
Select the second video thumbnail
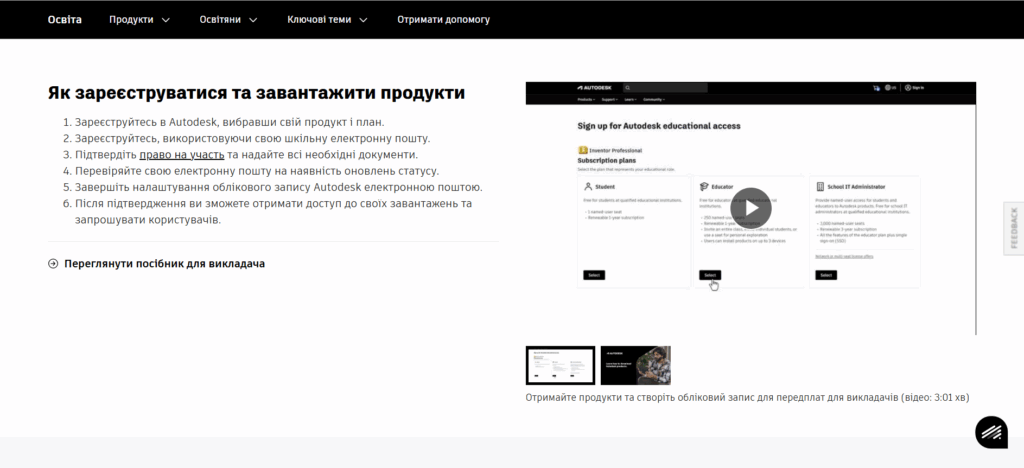(x=635, y=365)
